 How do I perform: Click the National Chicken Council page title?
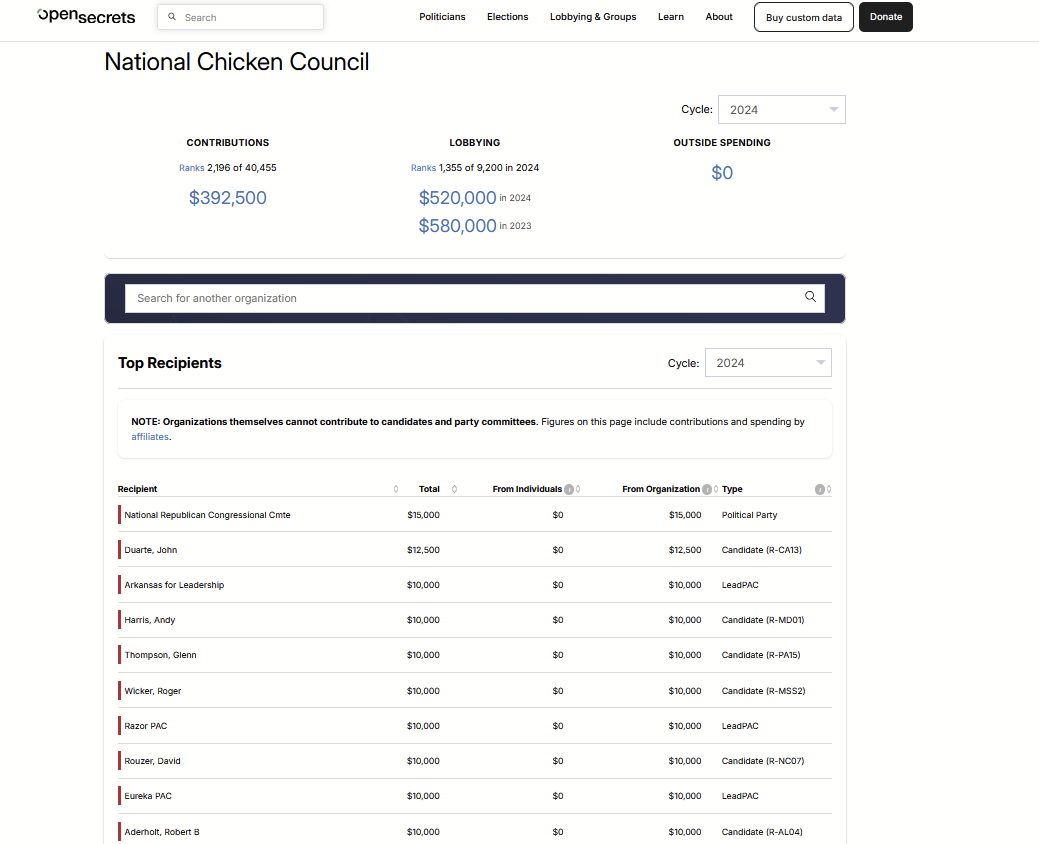(237, 62)
